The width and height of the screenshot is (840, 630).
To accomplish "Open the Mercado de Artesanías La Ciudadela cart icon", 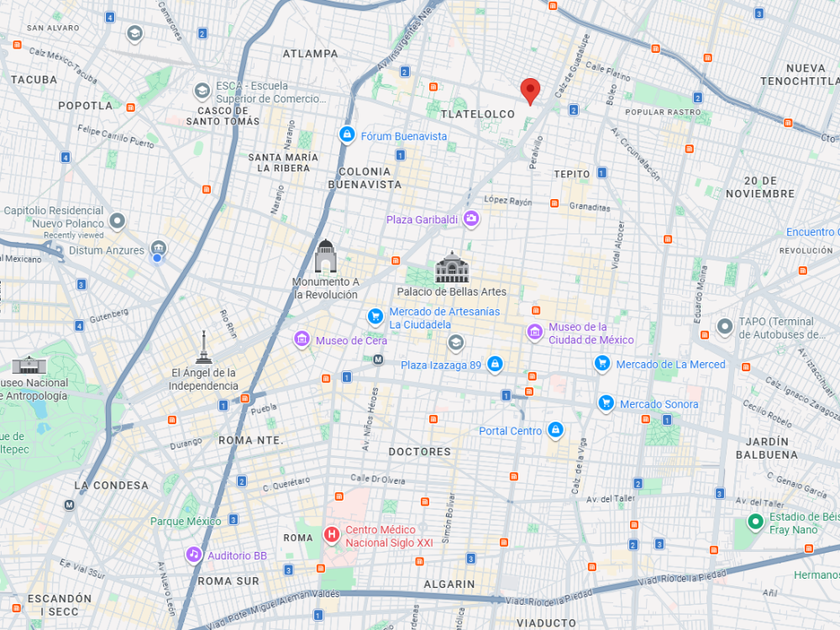I will coord(376,317).
